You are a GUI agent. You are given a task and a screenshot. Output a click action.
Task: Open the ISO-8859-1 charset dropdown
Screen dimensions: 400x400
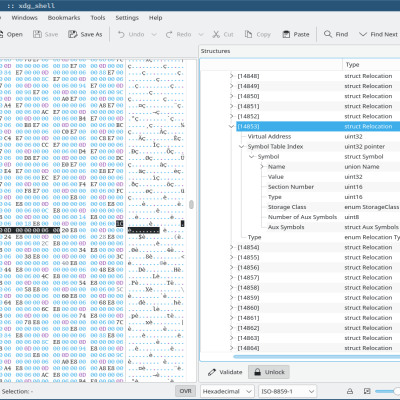[287, 391]
